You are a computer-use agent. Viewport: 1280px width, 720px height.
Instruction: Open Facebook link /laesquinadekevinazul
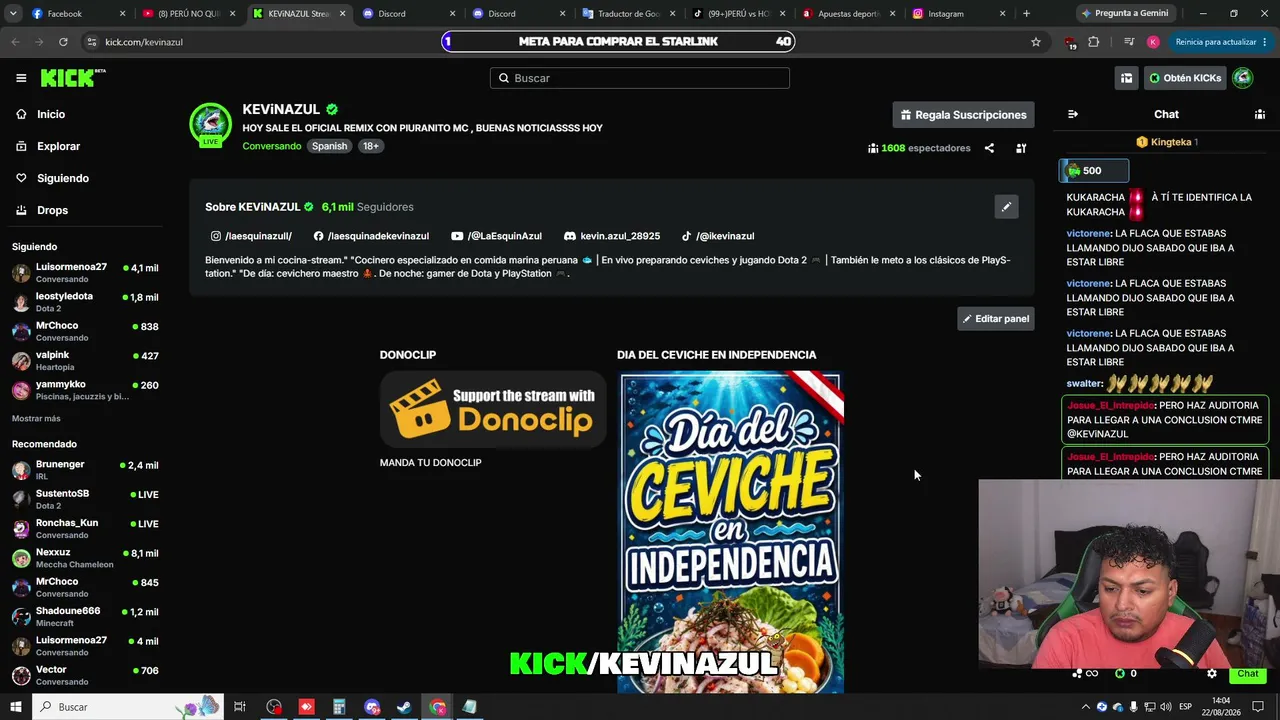tap(371, 236)
